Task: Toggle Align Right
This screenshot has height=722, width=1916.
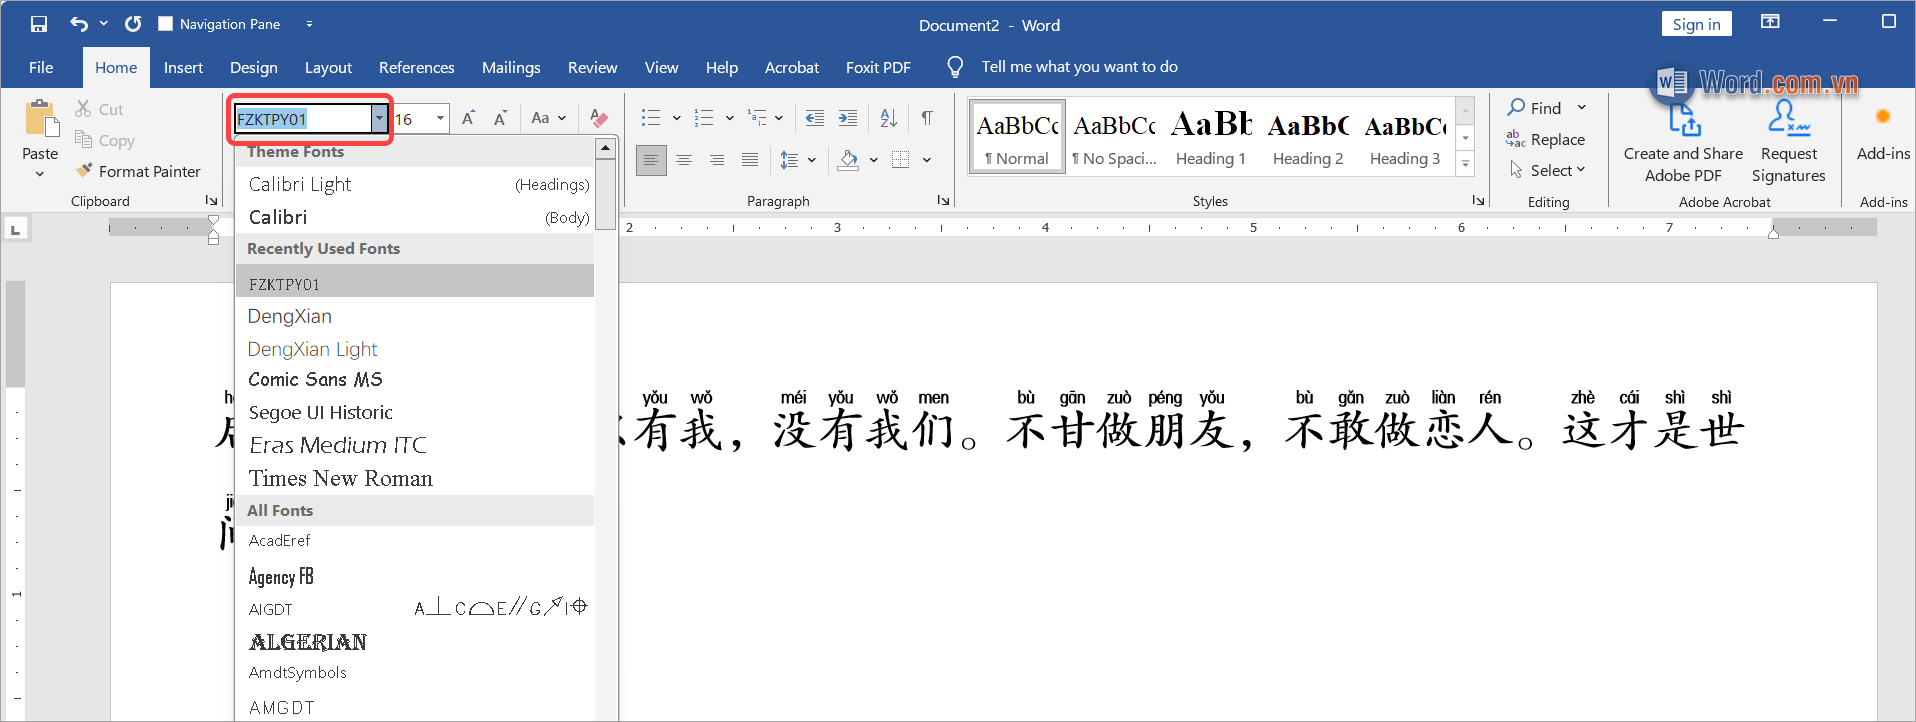Action: click(x=717, y=160)
